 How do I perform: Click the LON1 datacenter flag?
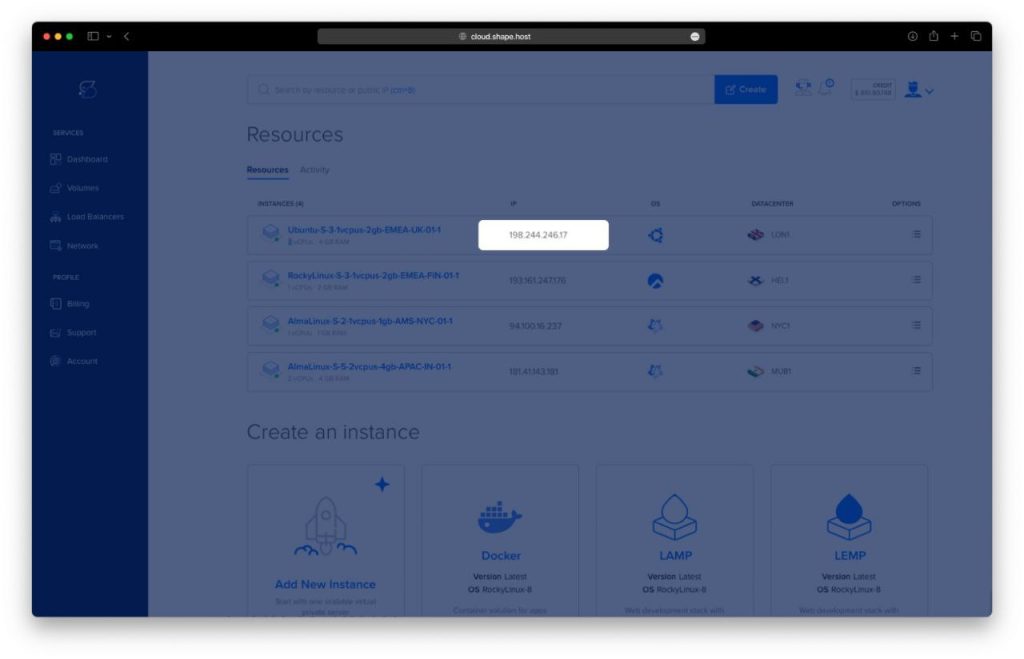click(756, 234)
